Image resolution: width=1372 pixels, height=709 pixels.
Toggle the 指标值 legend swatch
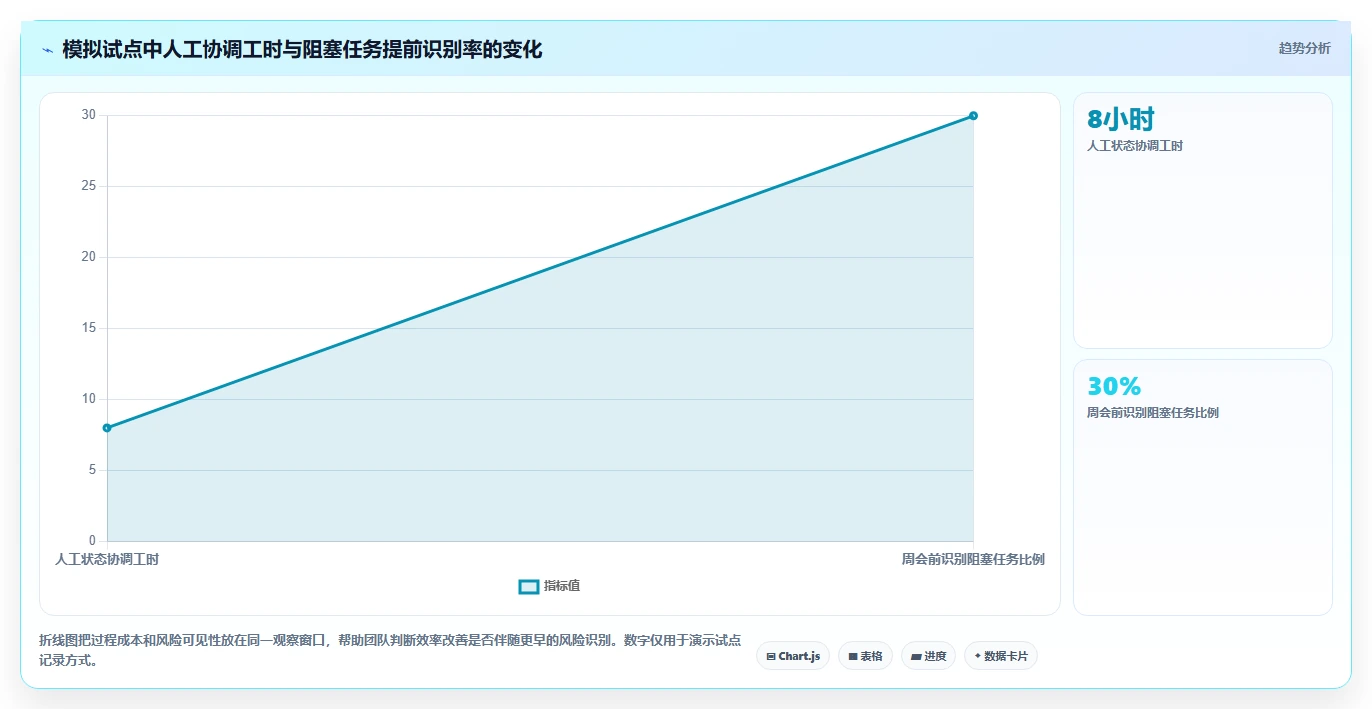coord(529,586)
